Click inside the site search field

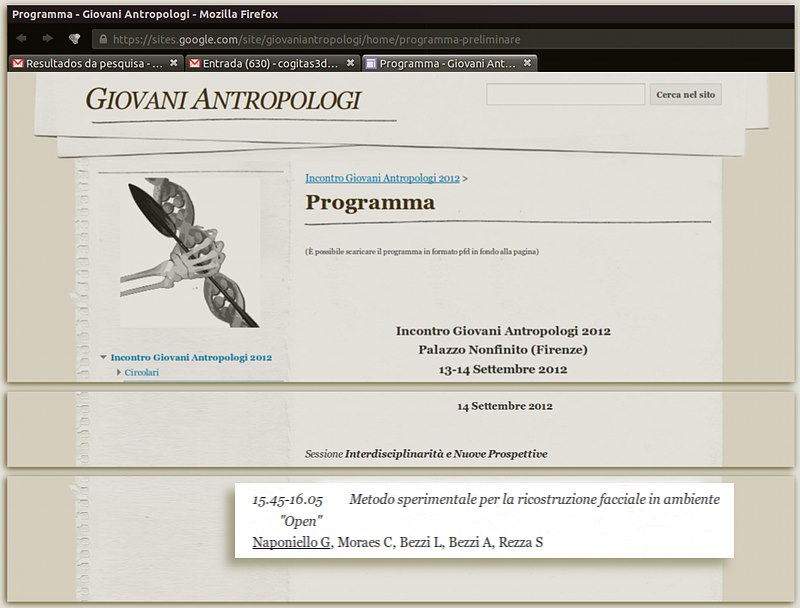[565, 94]
